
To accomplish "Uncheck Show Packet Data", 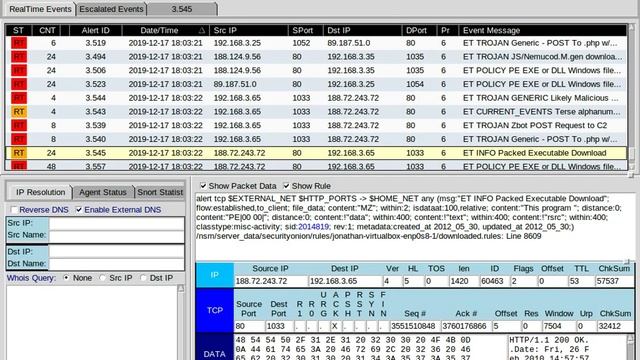I will coord(203,186).
